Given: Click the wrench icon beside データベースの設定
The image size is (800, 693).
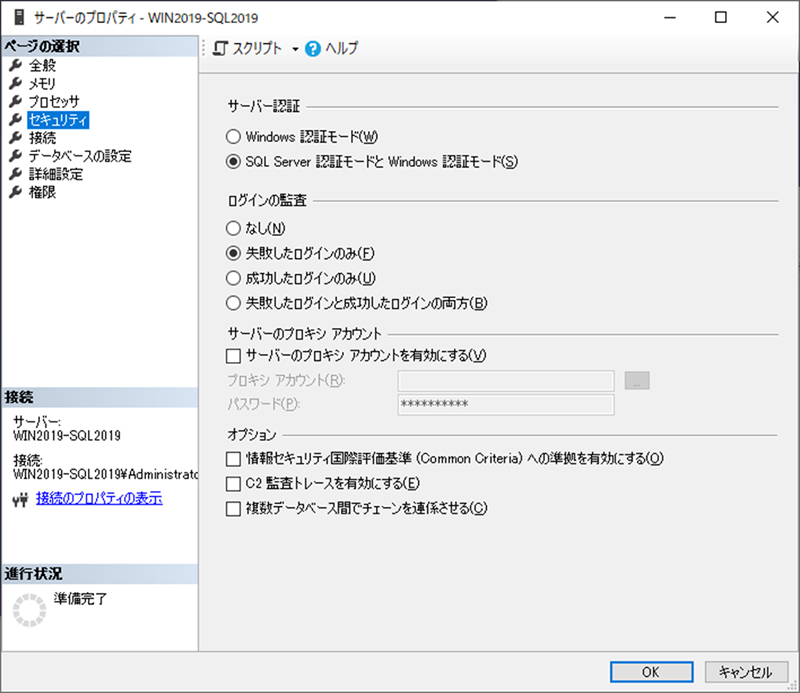Looking at the screenshot, I should pos(16,156).
